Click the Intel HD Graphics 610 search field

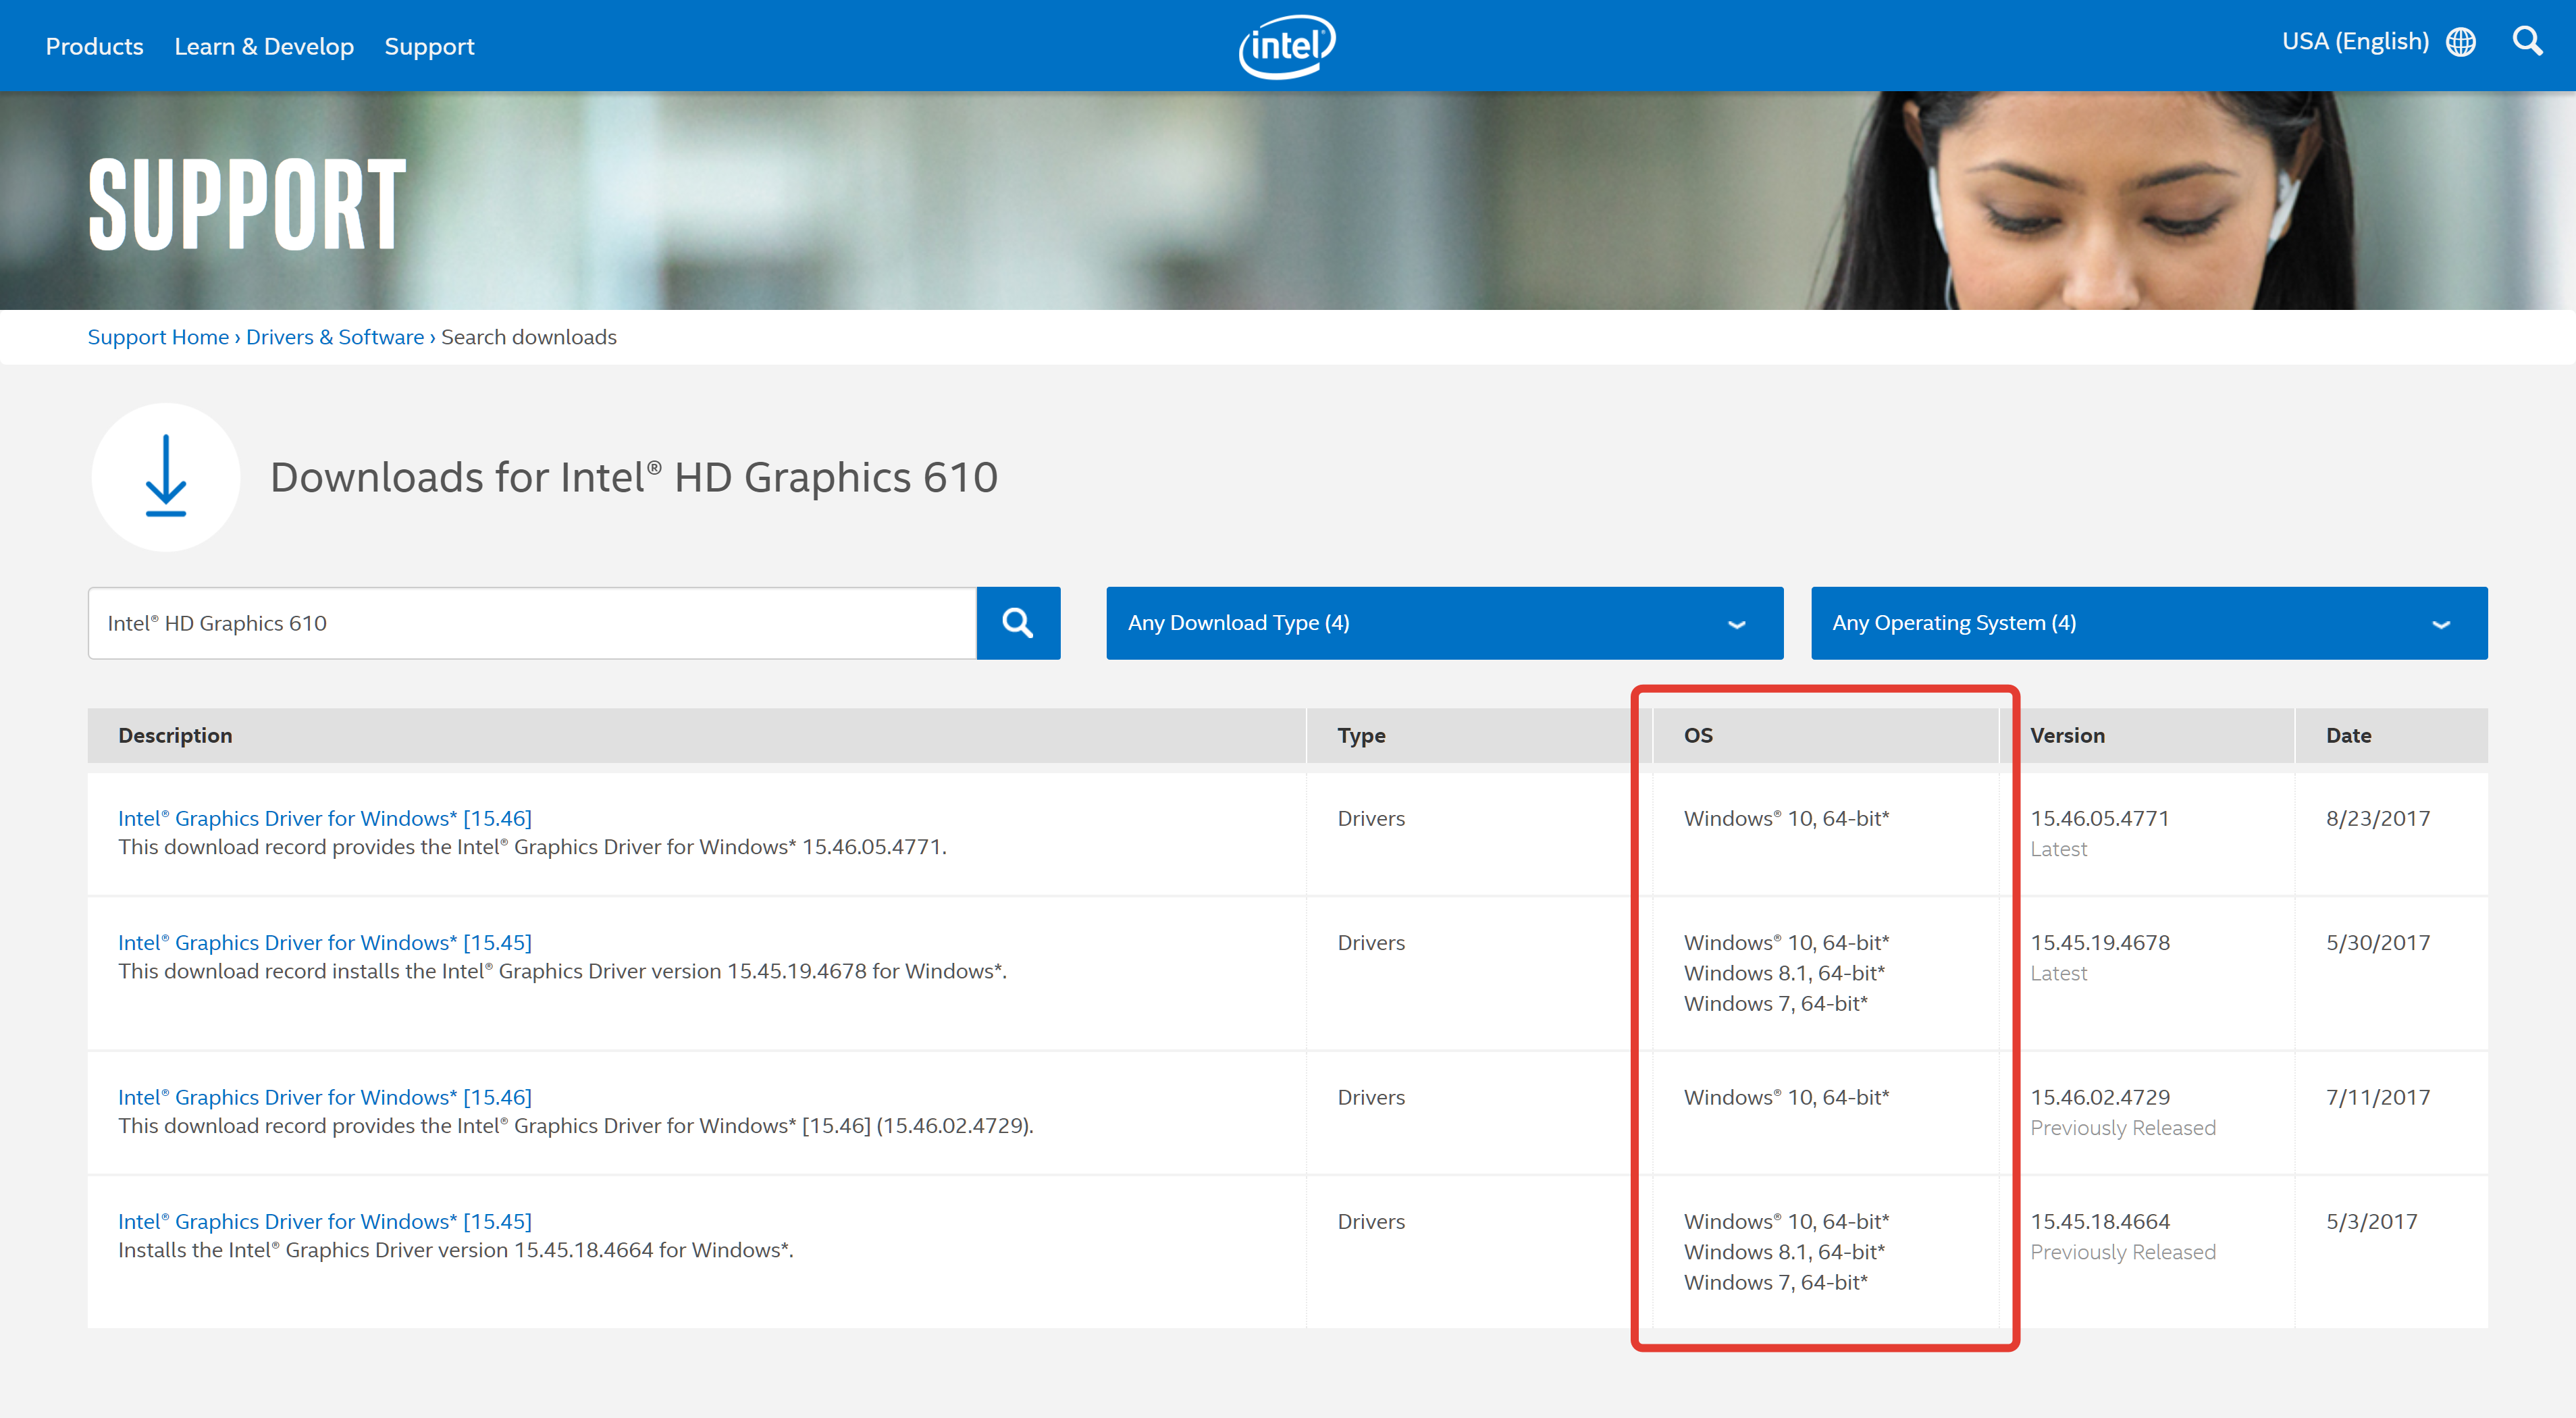(531, 623)
